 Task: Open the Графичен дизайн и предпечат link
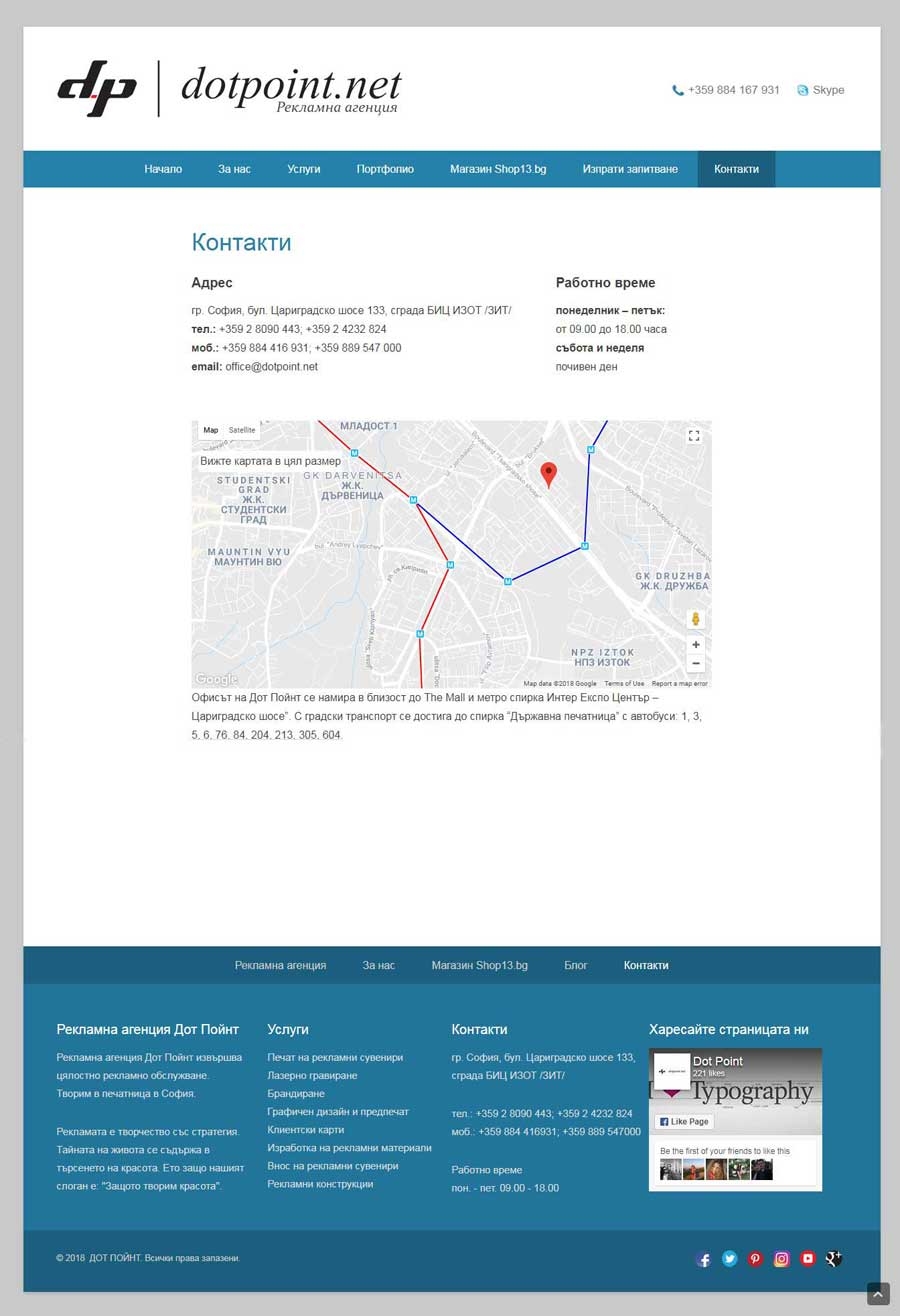(338, 1111)
